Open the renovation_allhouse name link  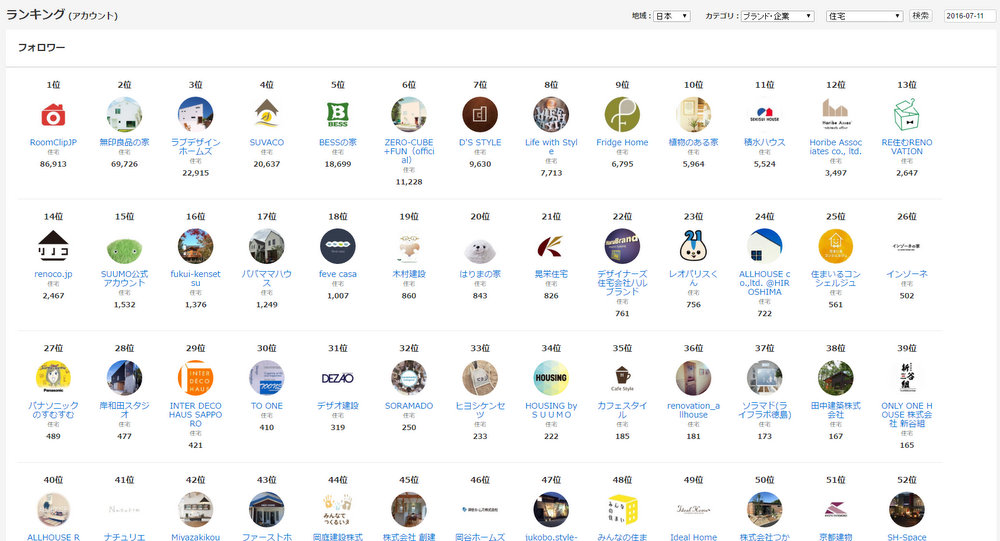pos(693,410)
